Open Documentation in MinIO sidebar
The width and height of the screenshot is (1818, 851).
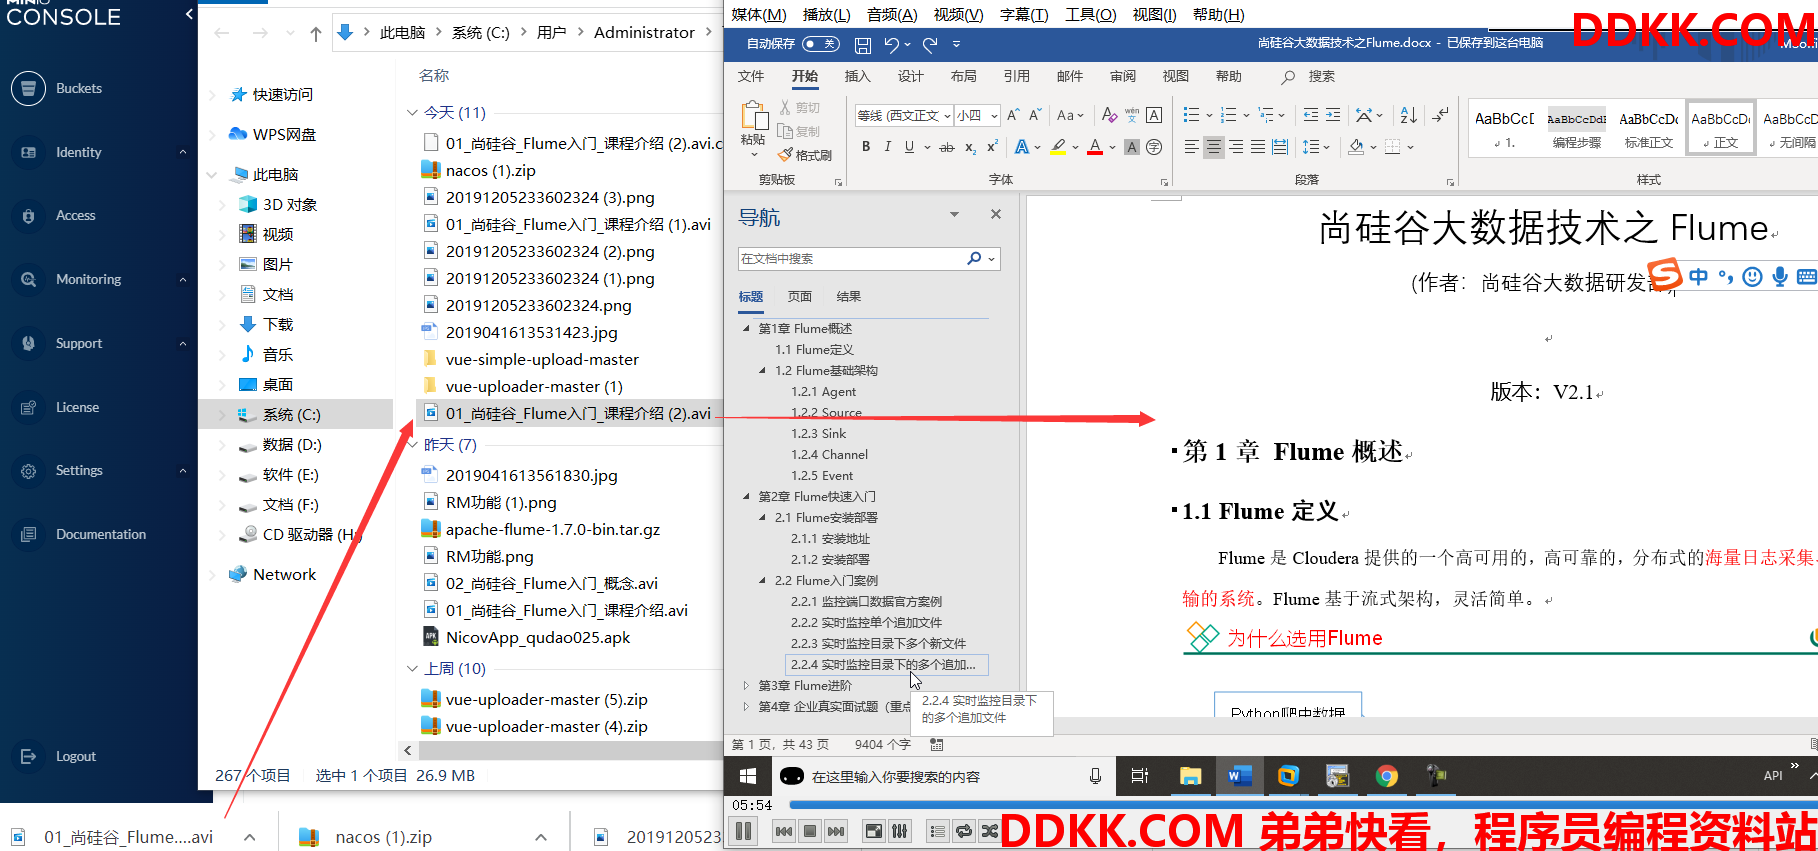[100, 534]
